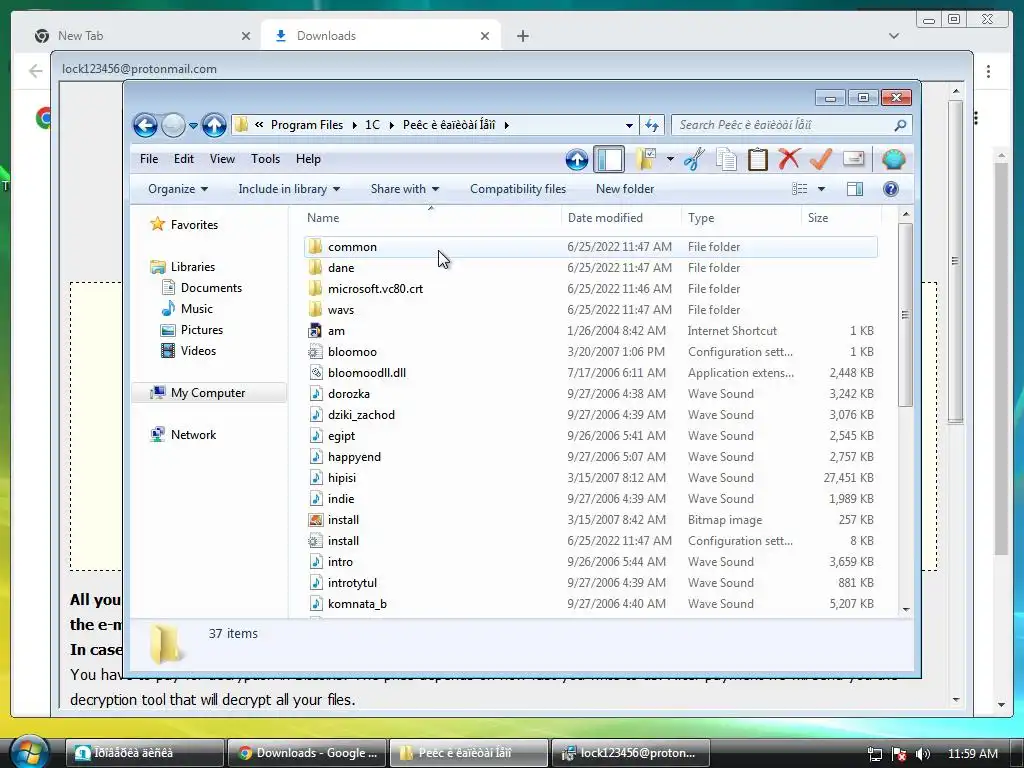Click the Copy icon in toolbar
The width and height of the screenshot is (1024, 768).
pyautogui.click(x=726, y=159)
